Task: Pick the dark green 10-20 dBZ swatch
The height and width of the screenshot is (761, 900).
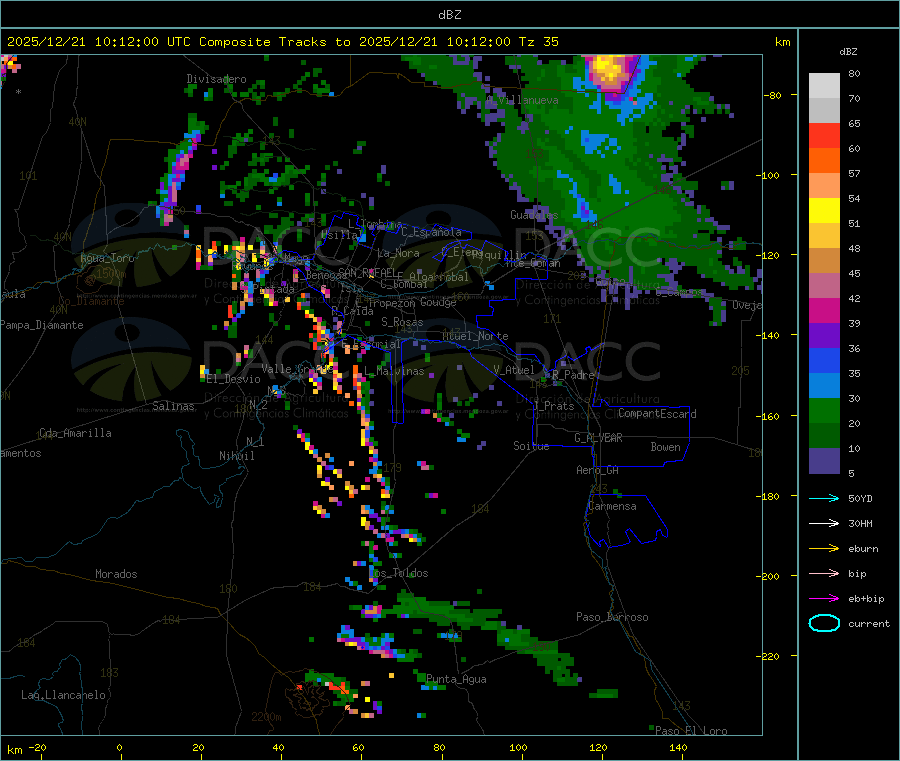Action: pyautogui.click(x=824, y=436)
